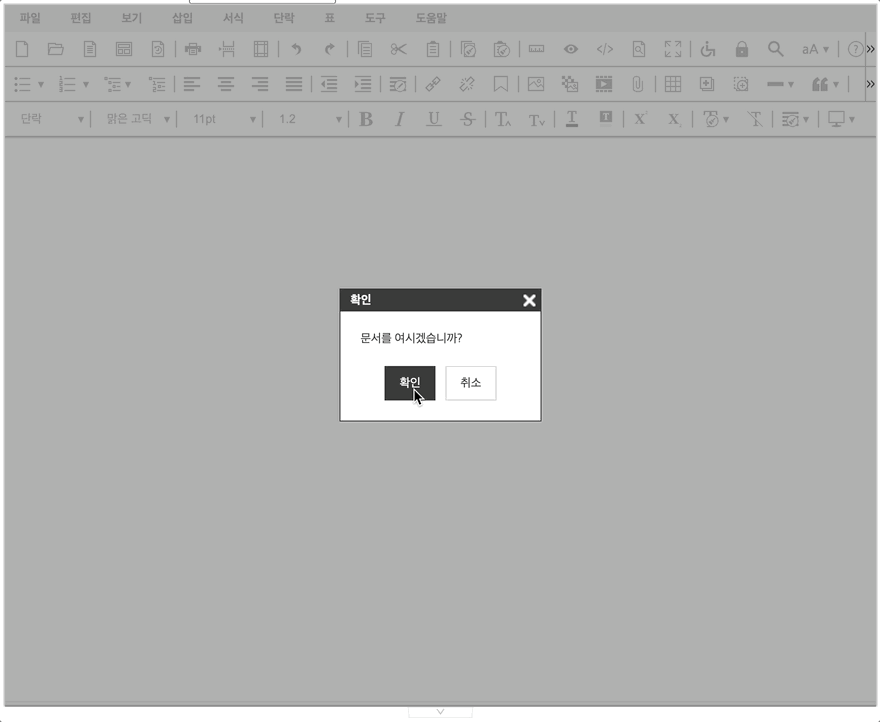Image resolution: width=880 pixels, height=722 pixels.
Task: Click the insert table grid icon
Action: pyautogui.click(x=673, y=84)
